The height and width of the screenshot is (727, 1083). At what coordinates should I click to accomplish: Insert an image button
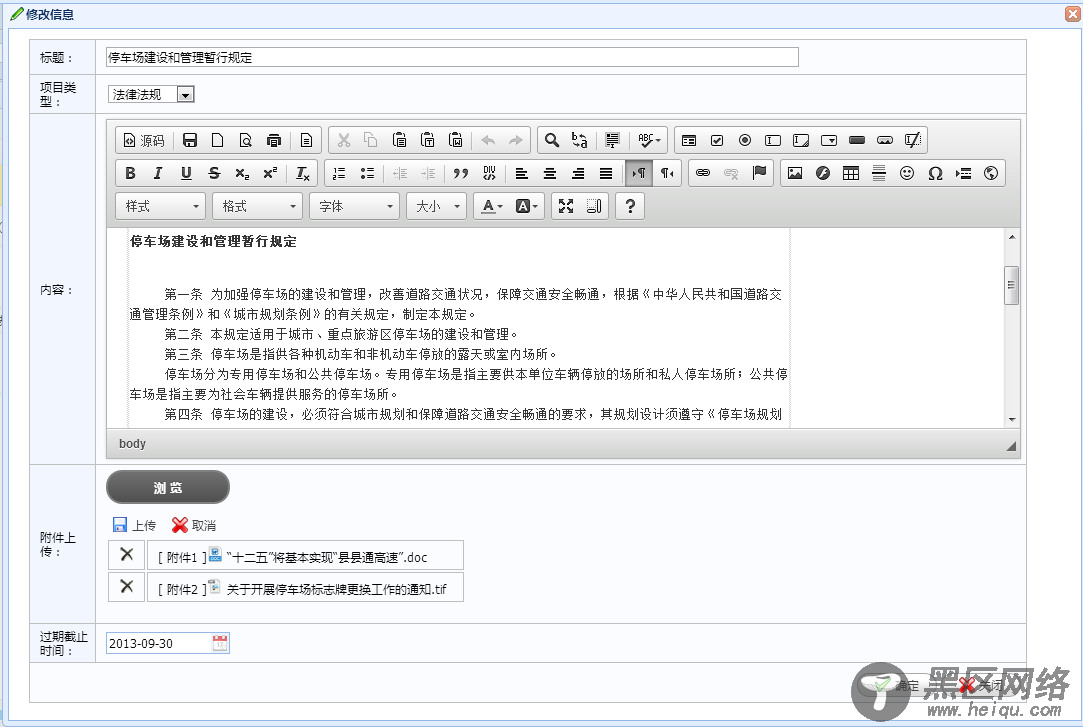(885, 140)
